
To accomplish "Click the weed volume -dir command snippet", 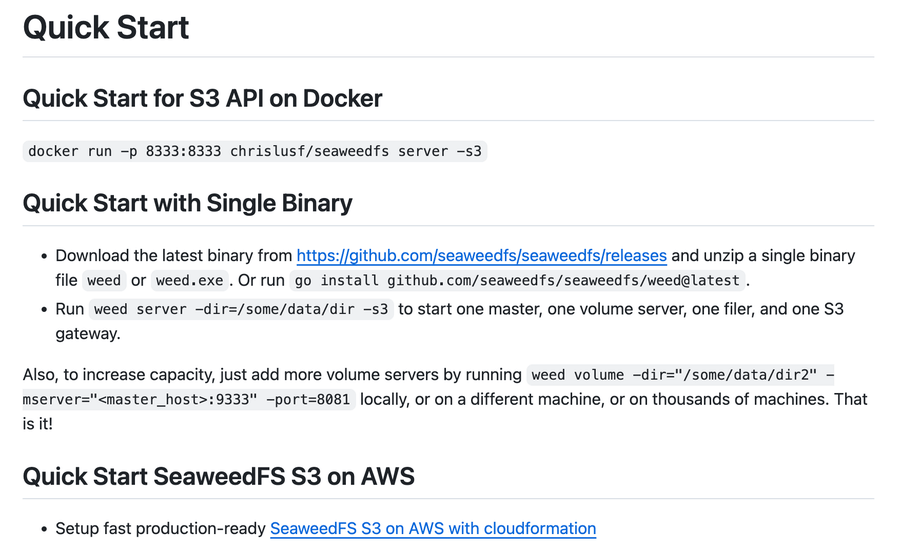I will (681, 375).
